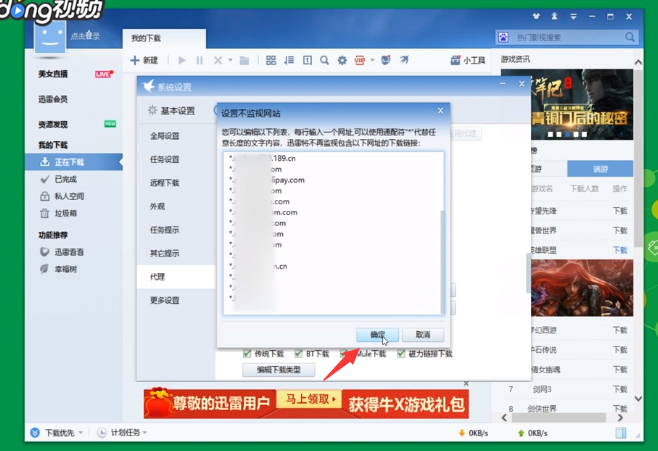Close the bottom advertisement banner
This screenshot has height=451, width=658.
(x=466, y=384)
